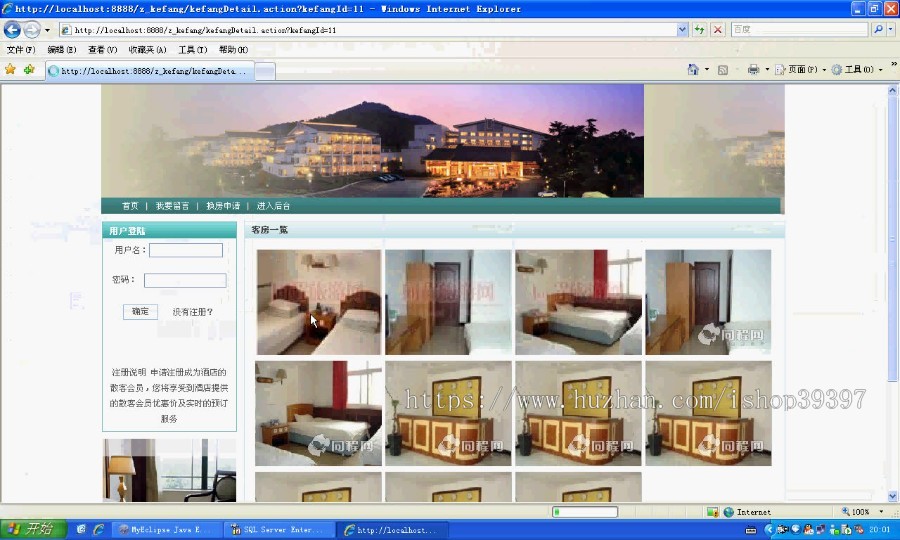Open the recent pages dropdown beside navigation arrows
This screenshot has height=540, width=900.
(47, 30)
